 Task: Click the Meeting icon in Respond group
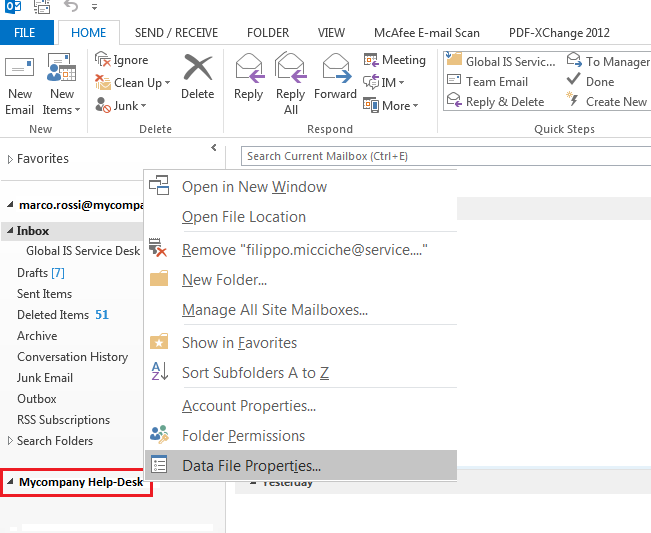371,61
